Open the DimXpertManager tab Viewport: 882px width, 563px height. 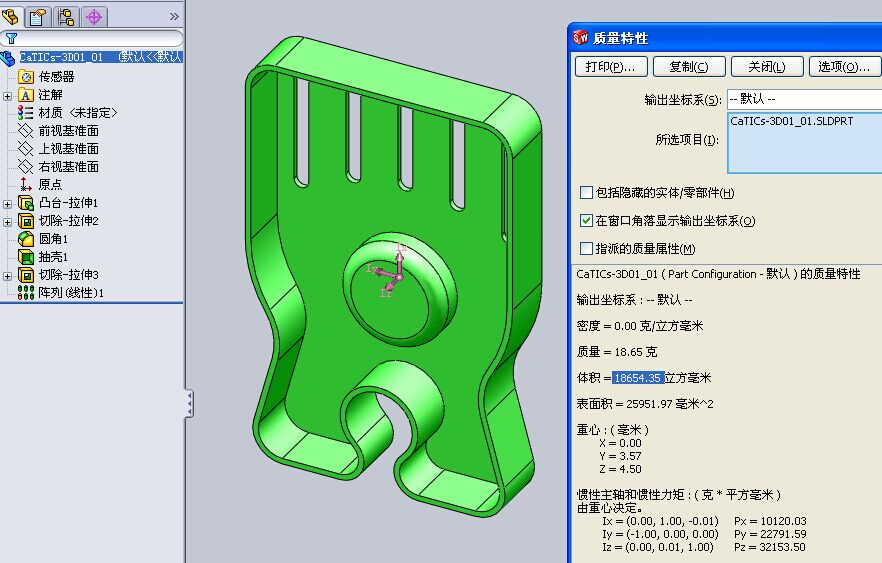pyautogui.click(x=94, y=15)
